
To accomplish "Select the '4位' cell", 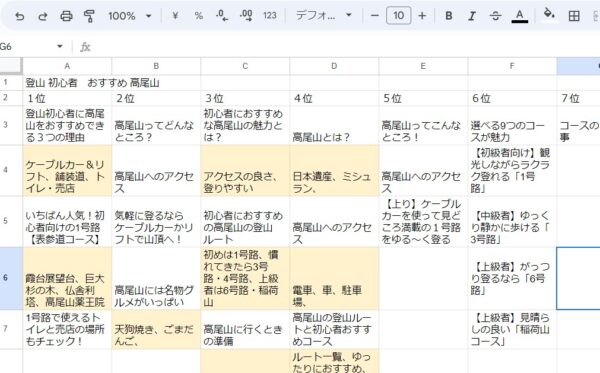I will click(334, 98).
